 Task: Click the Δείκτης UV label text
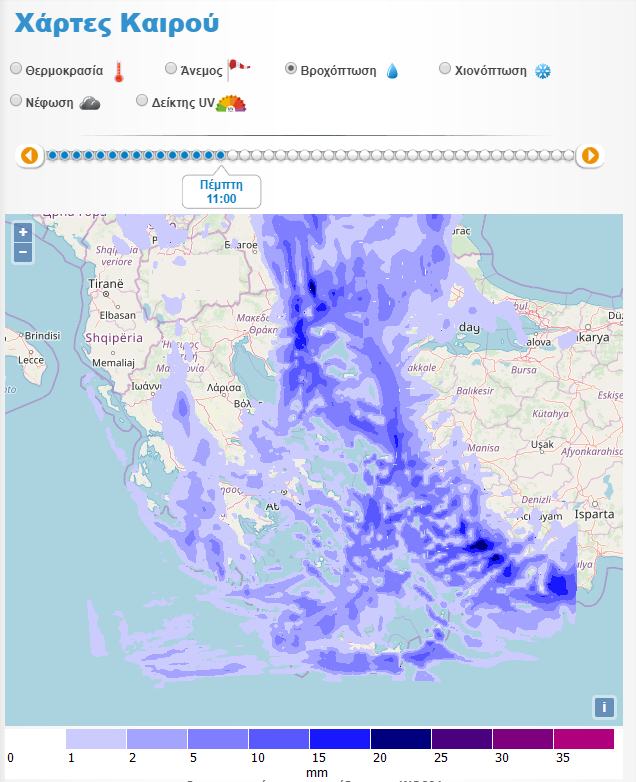click(x=183, y=103)
